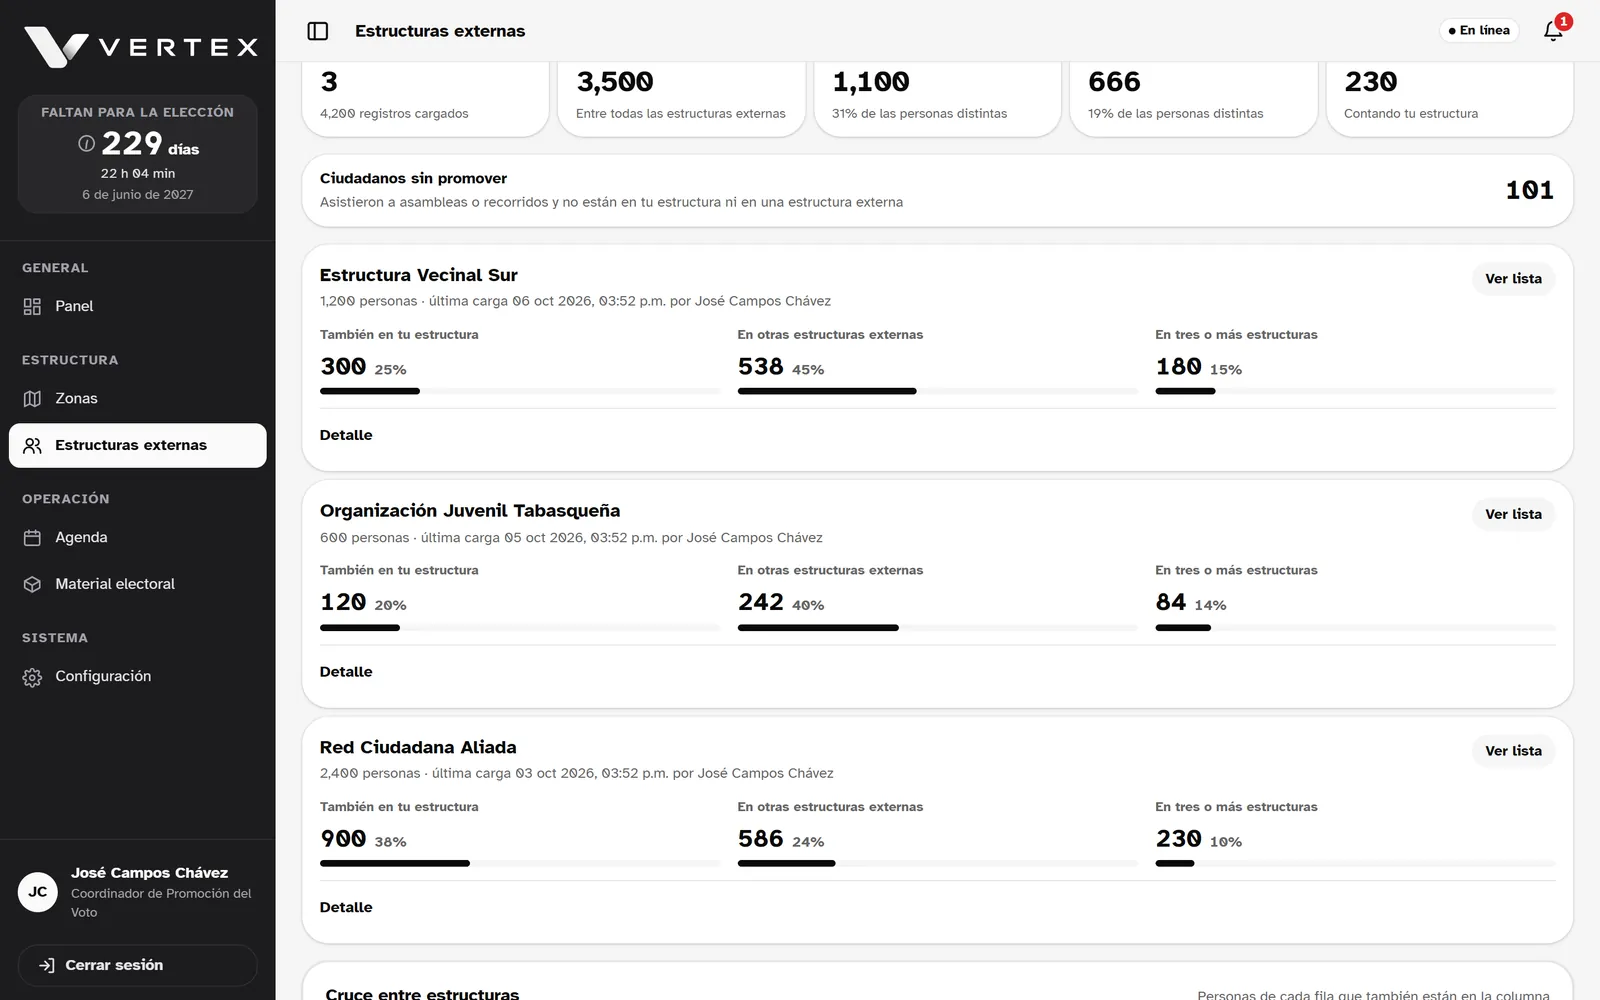Expand Detalle for Red Ciudadana Aliada
Screen dimensions: 1600x1000
tap(346, 907)
